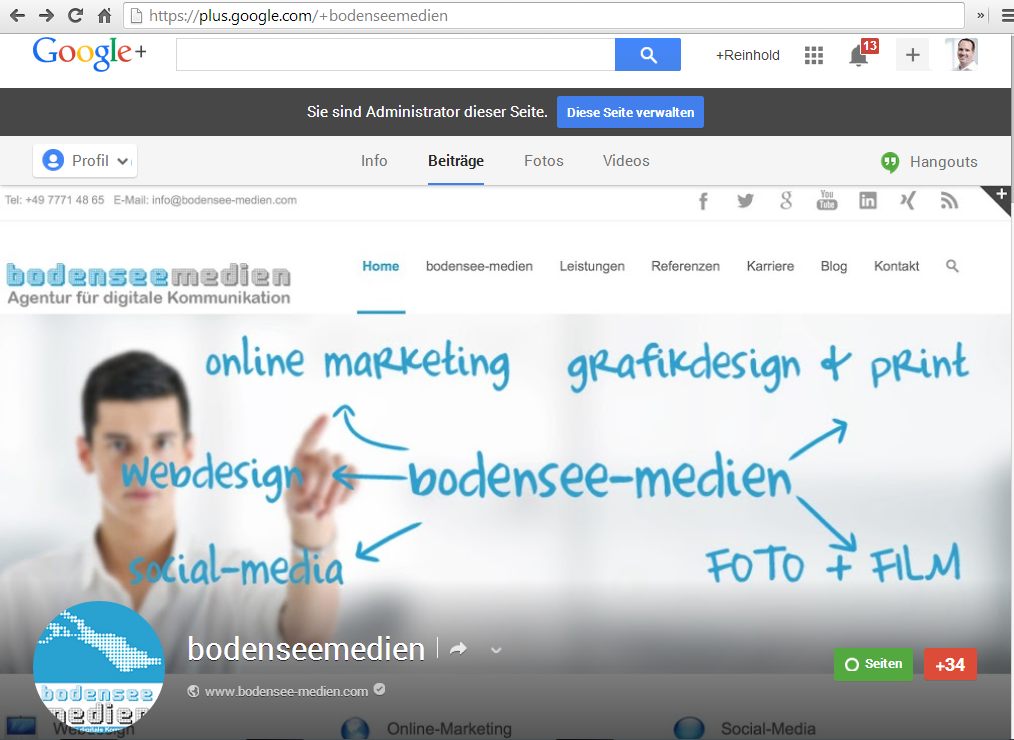Show hidden extensions via double chevron
This screenshot has height=740, width=1014.
point(980,16)
